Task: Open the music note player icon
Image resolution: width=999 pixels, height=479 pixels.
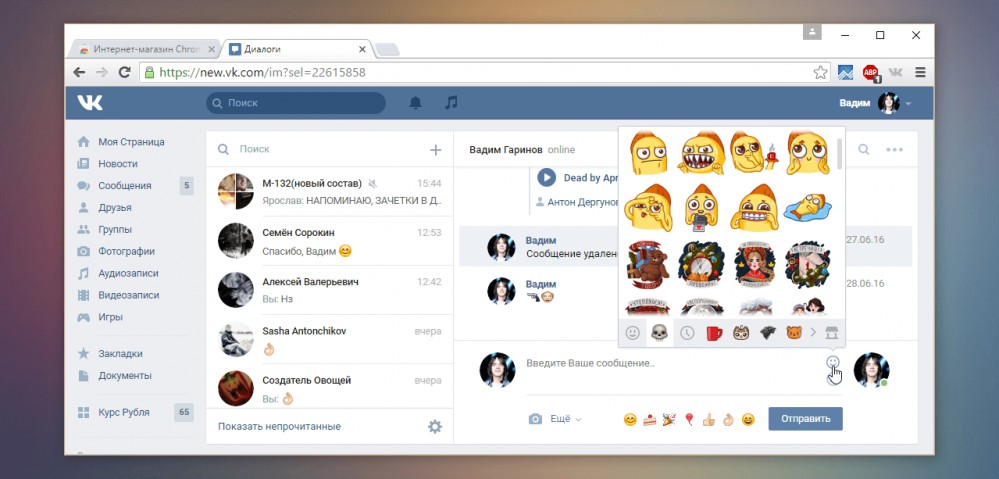Action: (x=451, y=103)
